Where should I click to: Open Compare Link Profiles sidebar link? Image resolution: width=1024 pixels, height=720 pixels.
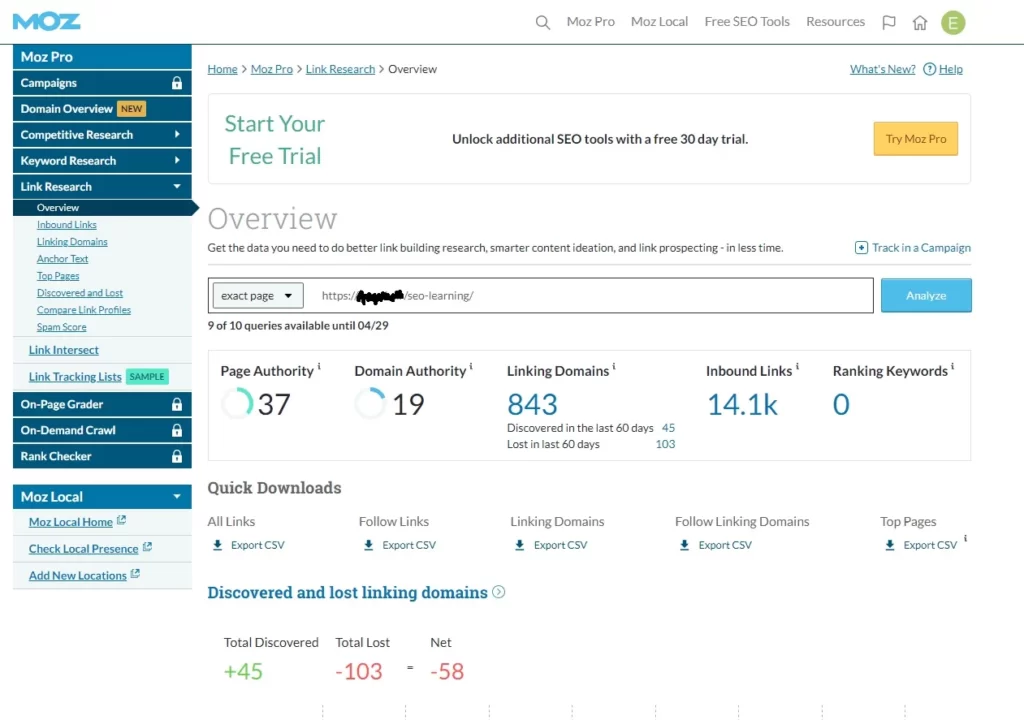[84, 310]
